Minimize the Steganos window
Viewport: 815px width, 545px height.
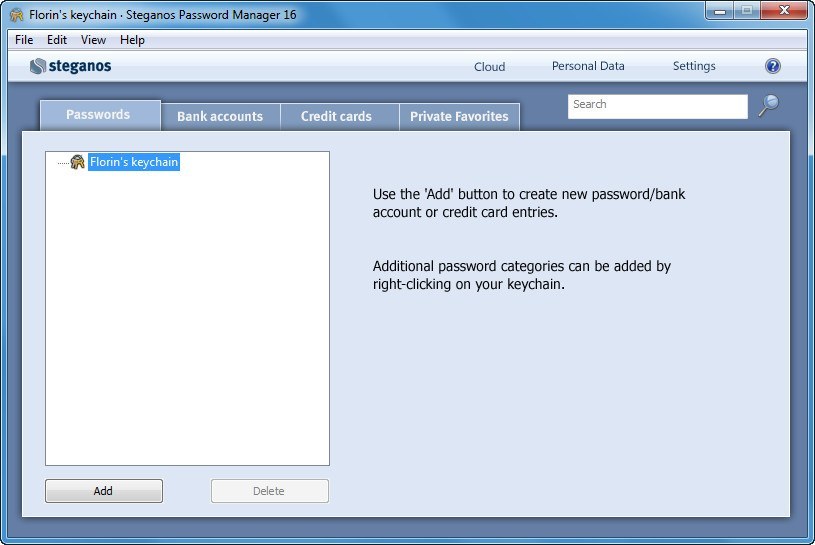tap(720, 10)
